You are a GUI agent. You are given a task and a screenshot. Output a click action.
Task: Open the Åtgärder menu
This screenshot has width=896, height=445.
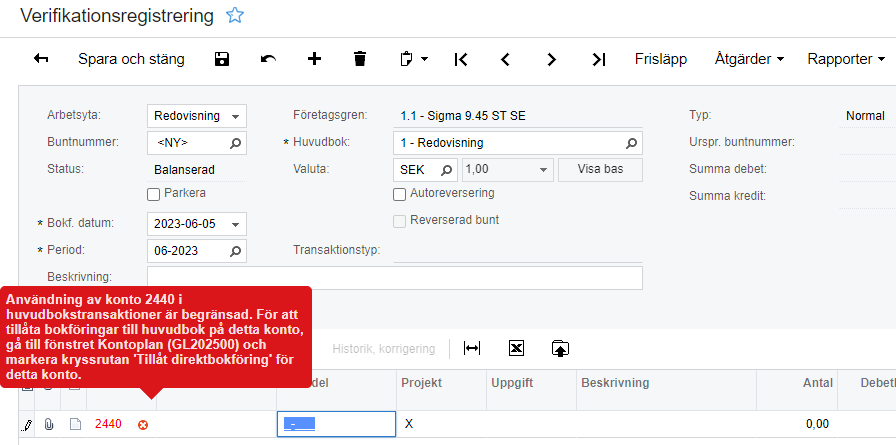(x=748, y=59)
